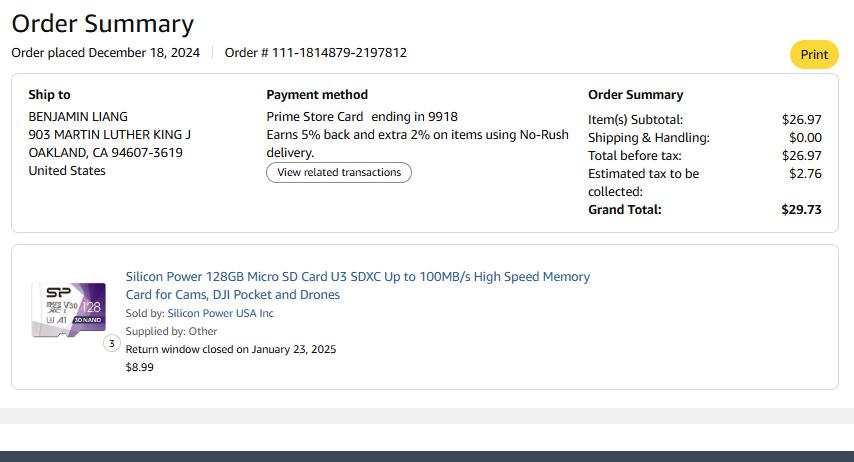Click the yellow Print button

click(x=814, y=55)
